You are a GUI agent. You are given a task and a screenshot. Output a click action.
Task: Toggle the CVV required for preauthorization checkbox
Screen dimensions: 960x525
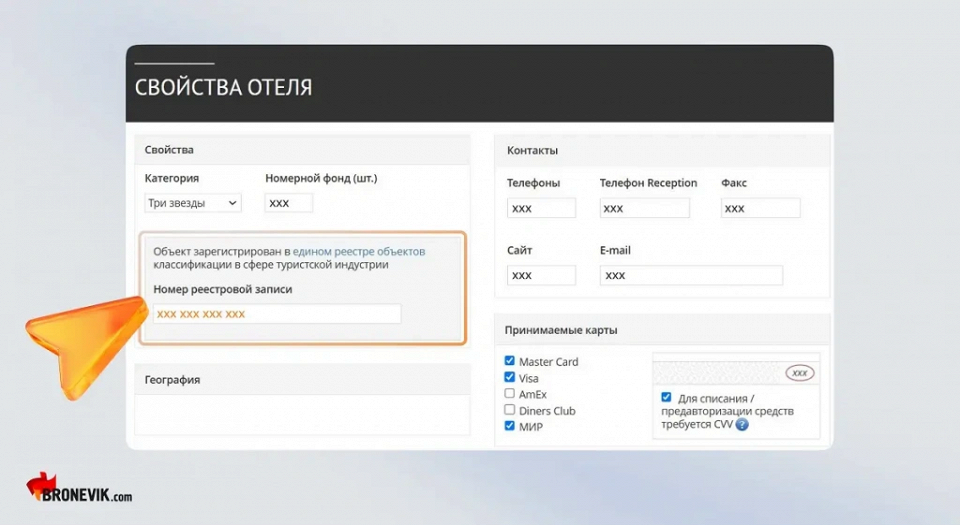point(667,397)
